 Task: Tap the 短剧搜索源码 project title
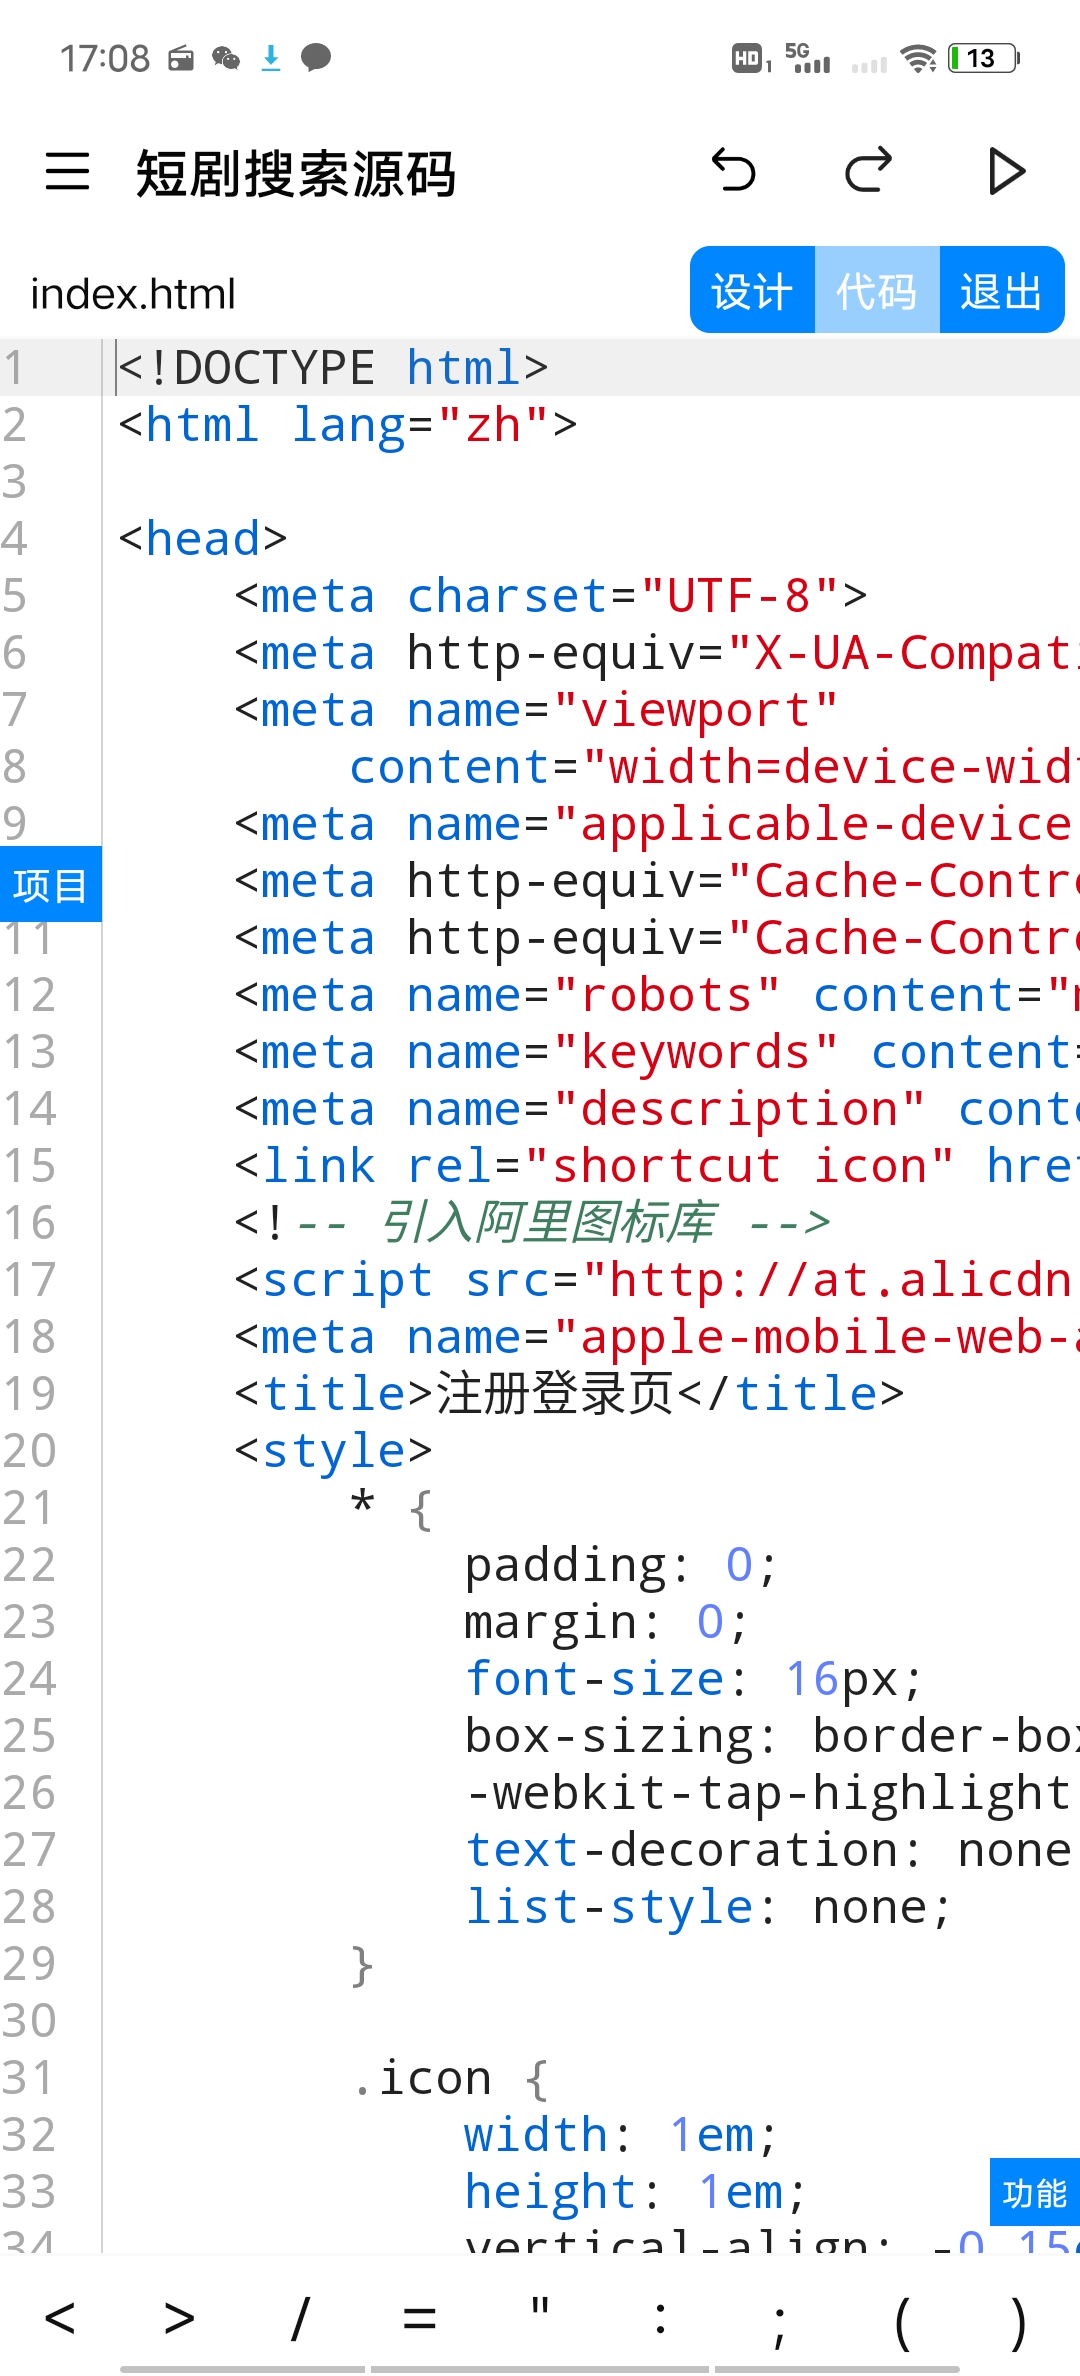(296, 173)
